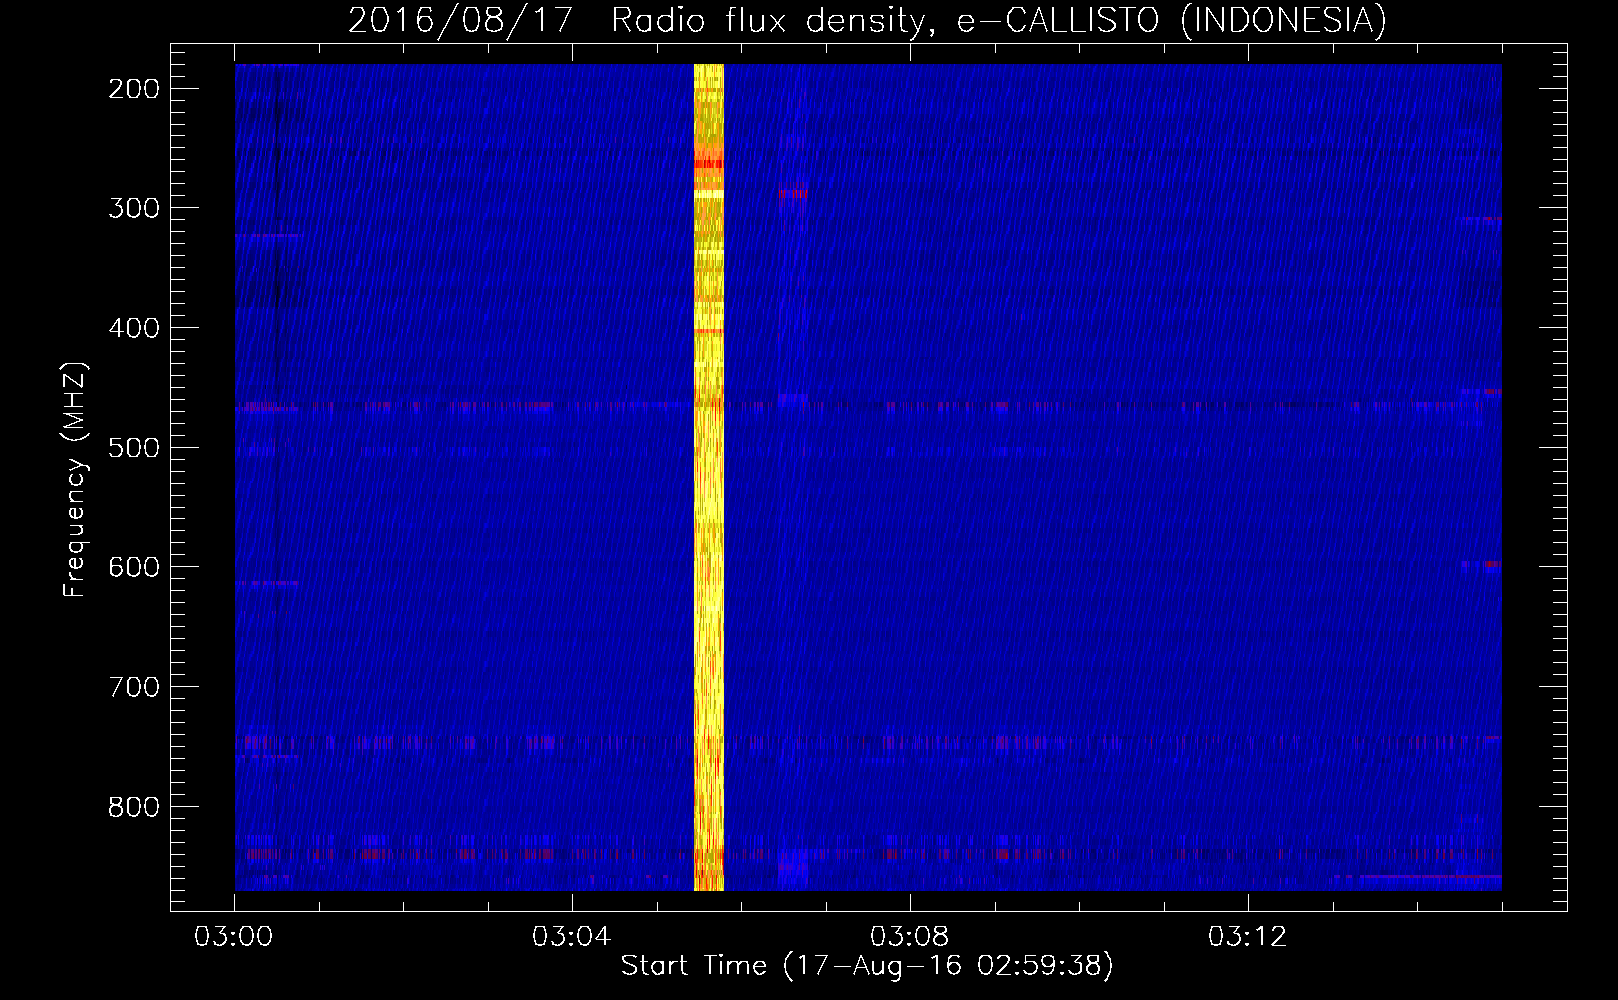
Task: Click the 03:00 time tick label
Action: point(234,937)
